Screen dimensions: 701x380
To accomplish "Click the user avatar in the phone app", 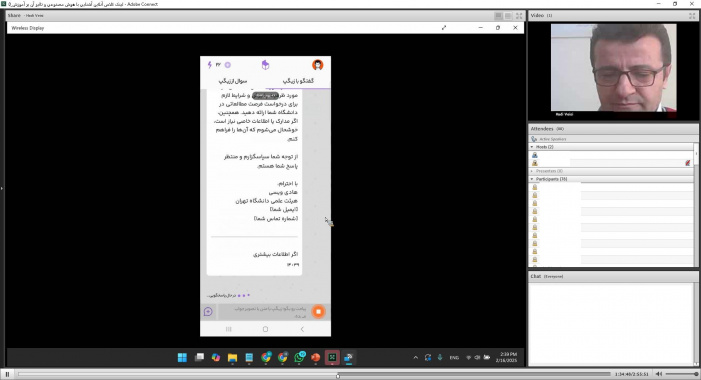I will point(318,65).
